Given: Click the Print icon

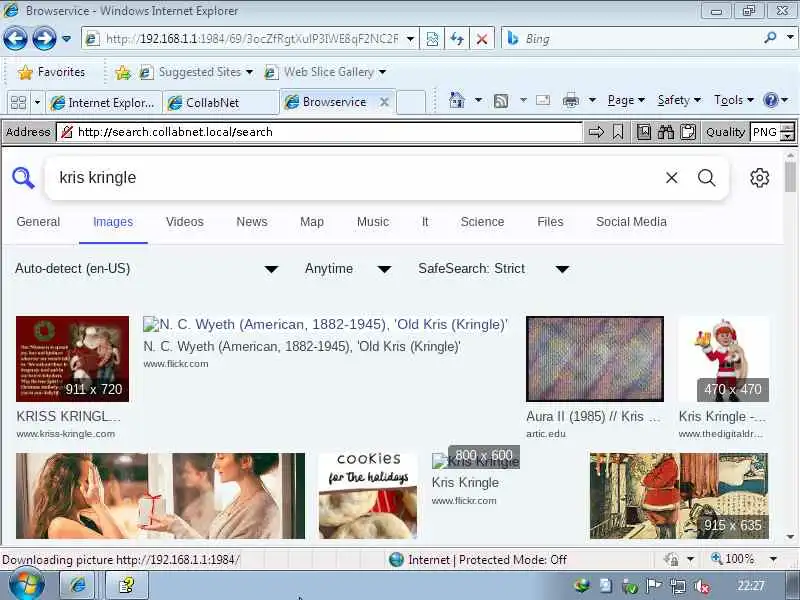Looking at the screenshot, I should tap(570, 101).
